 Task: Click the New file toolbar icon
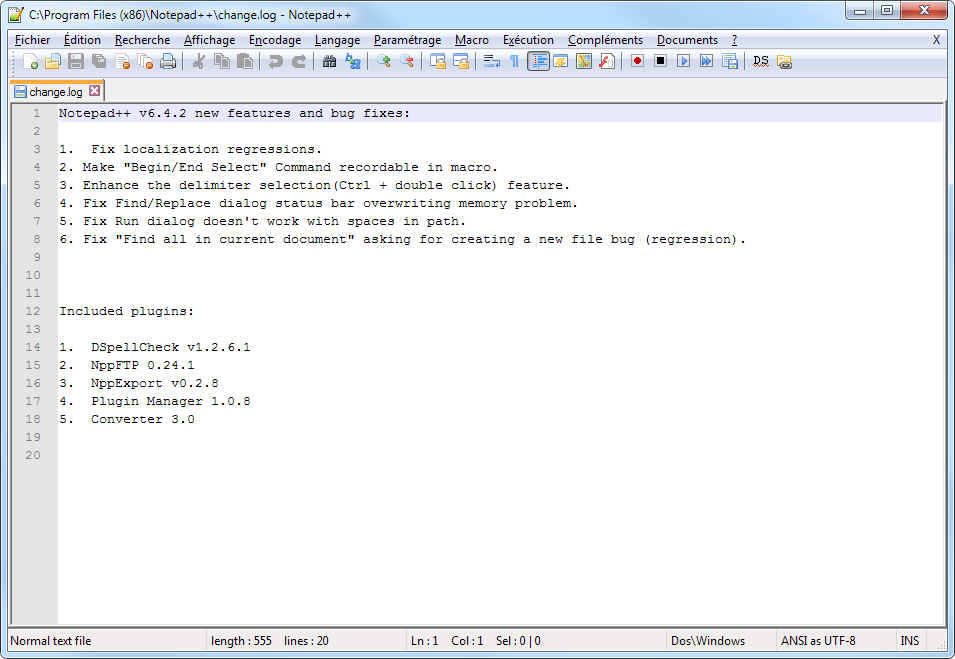[x=30, y=61]
